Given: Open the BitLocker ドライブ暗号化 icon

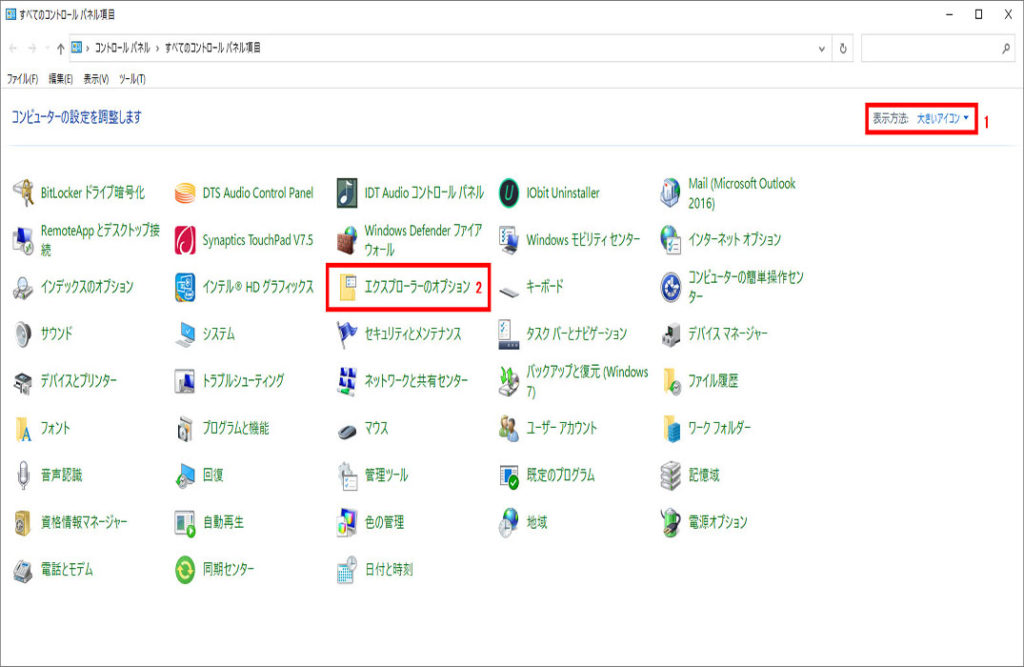Looking at the screenshot, I should 24,193.
